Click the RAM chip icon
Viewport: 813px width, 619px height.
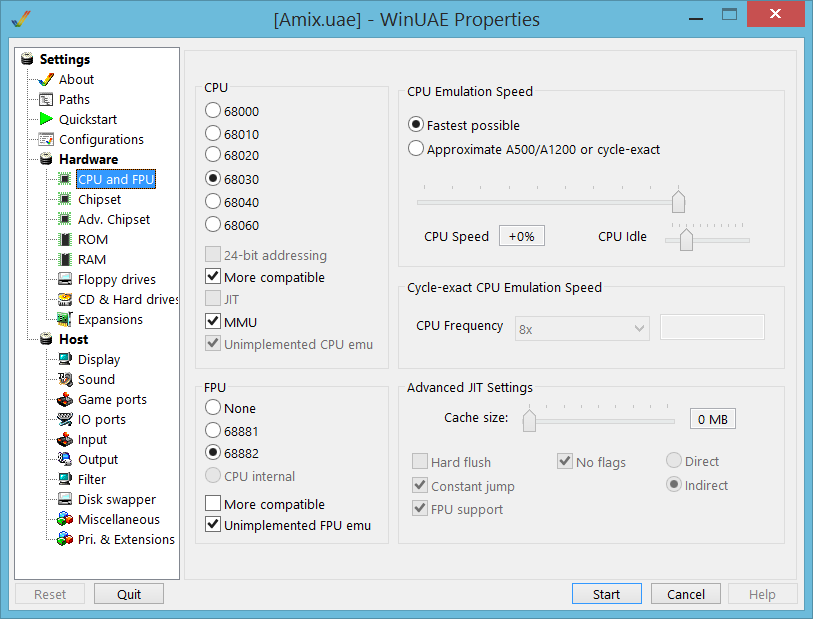coord(65,259)
